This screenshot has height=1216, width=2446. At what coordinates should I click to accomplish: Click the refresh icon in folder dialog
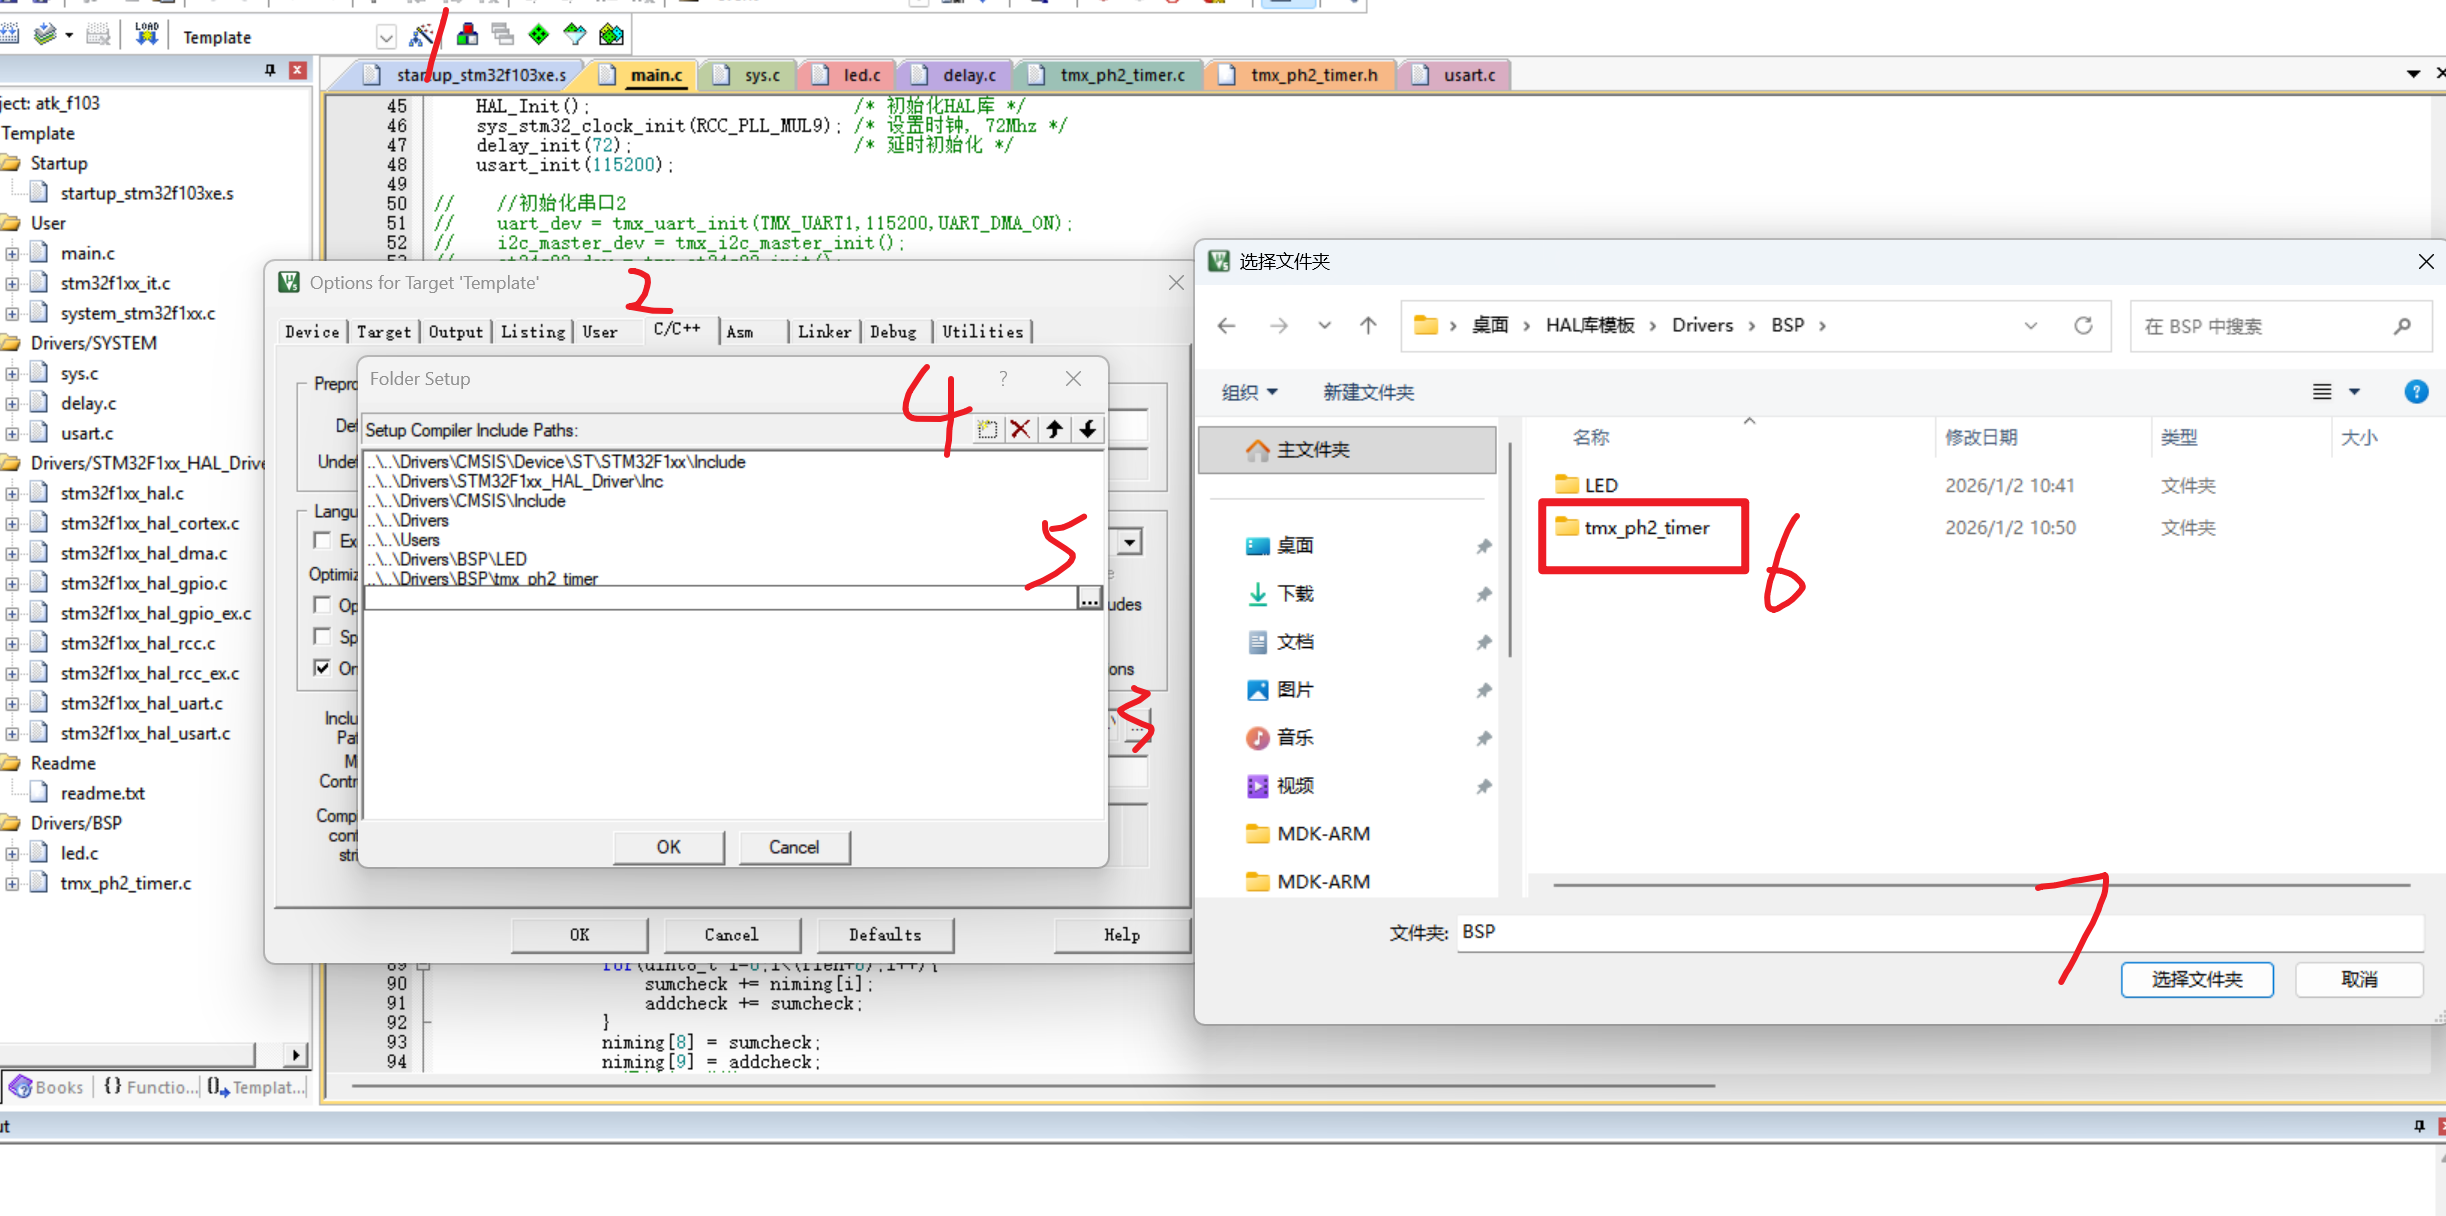click(2083, 326)
